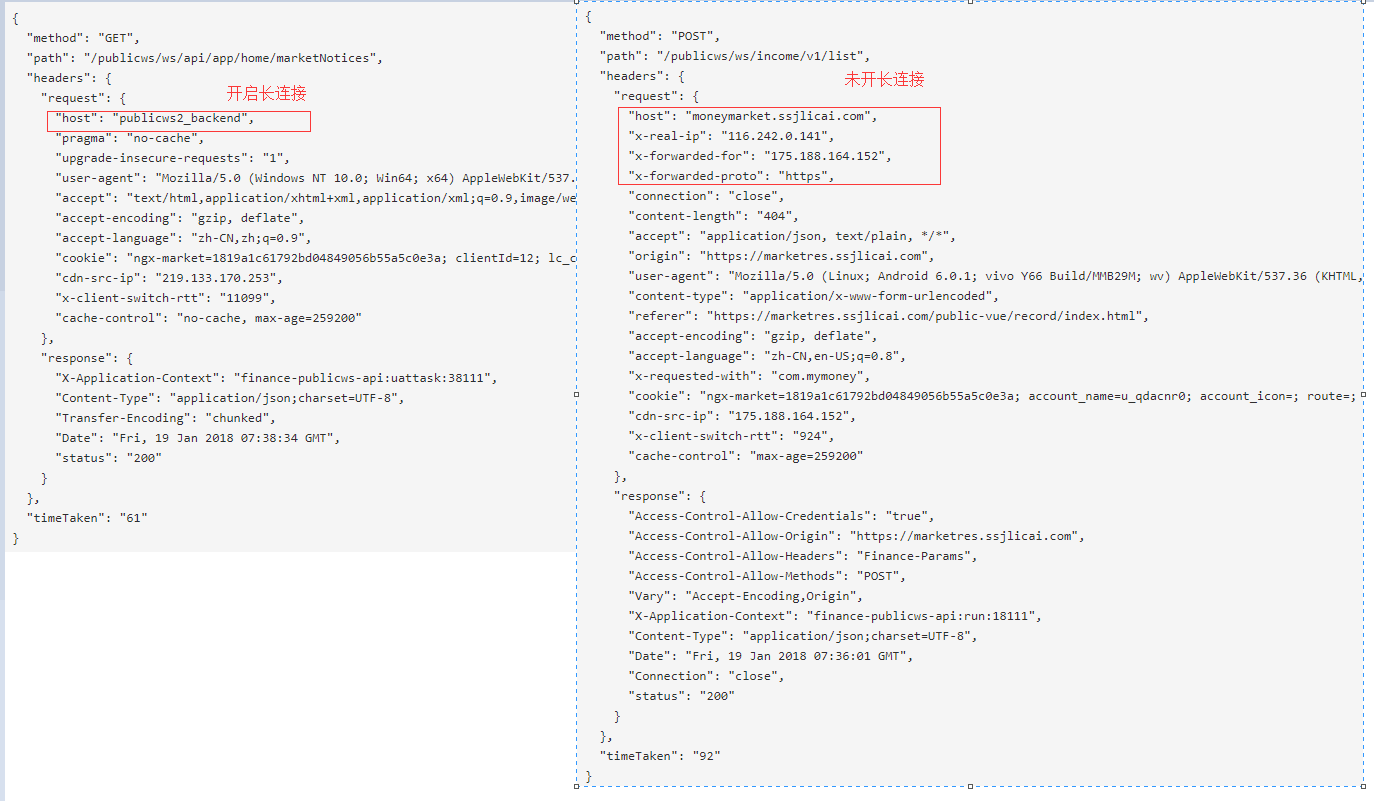Select the "116.242.0.141" x-real-ip value
This screenshot has width=1374, height=801.
tap(775, 136)
